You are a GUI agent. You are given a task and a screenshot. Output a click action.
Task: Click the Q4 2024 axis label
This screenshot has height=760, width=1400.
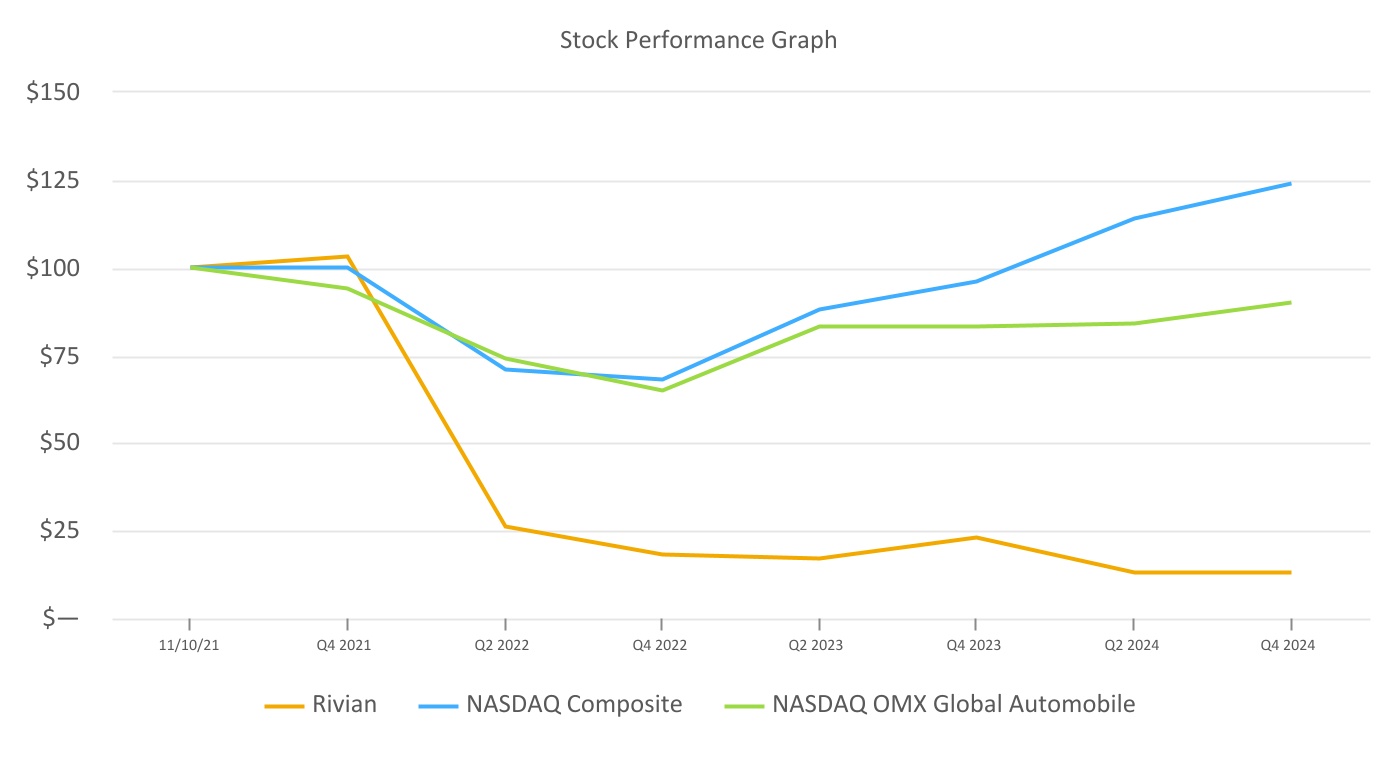(x=1290, y=646)
